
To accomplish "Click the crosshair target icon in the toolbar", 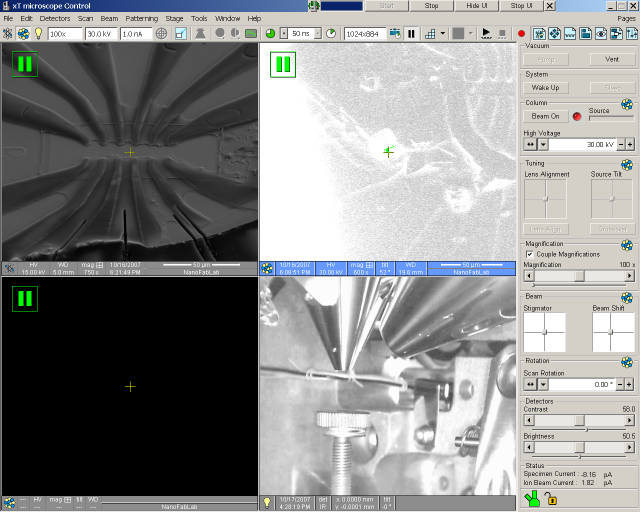I will (161, 33).
